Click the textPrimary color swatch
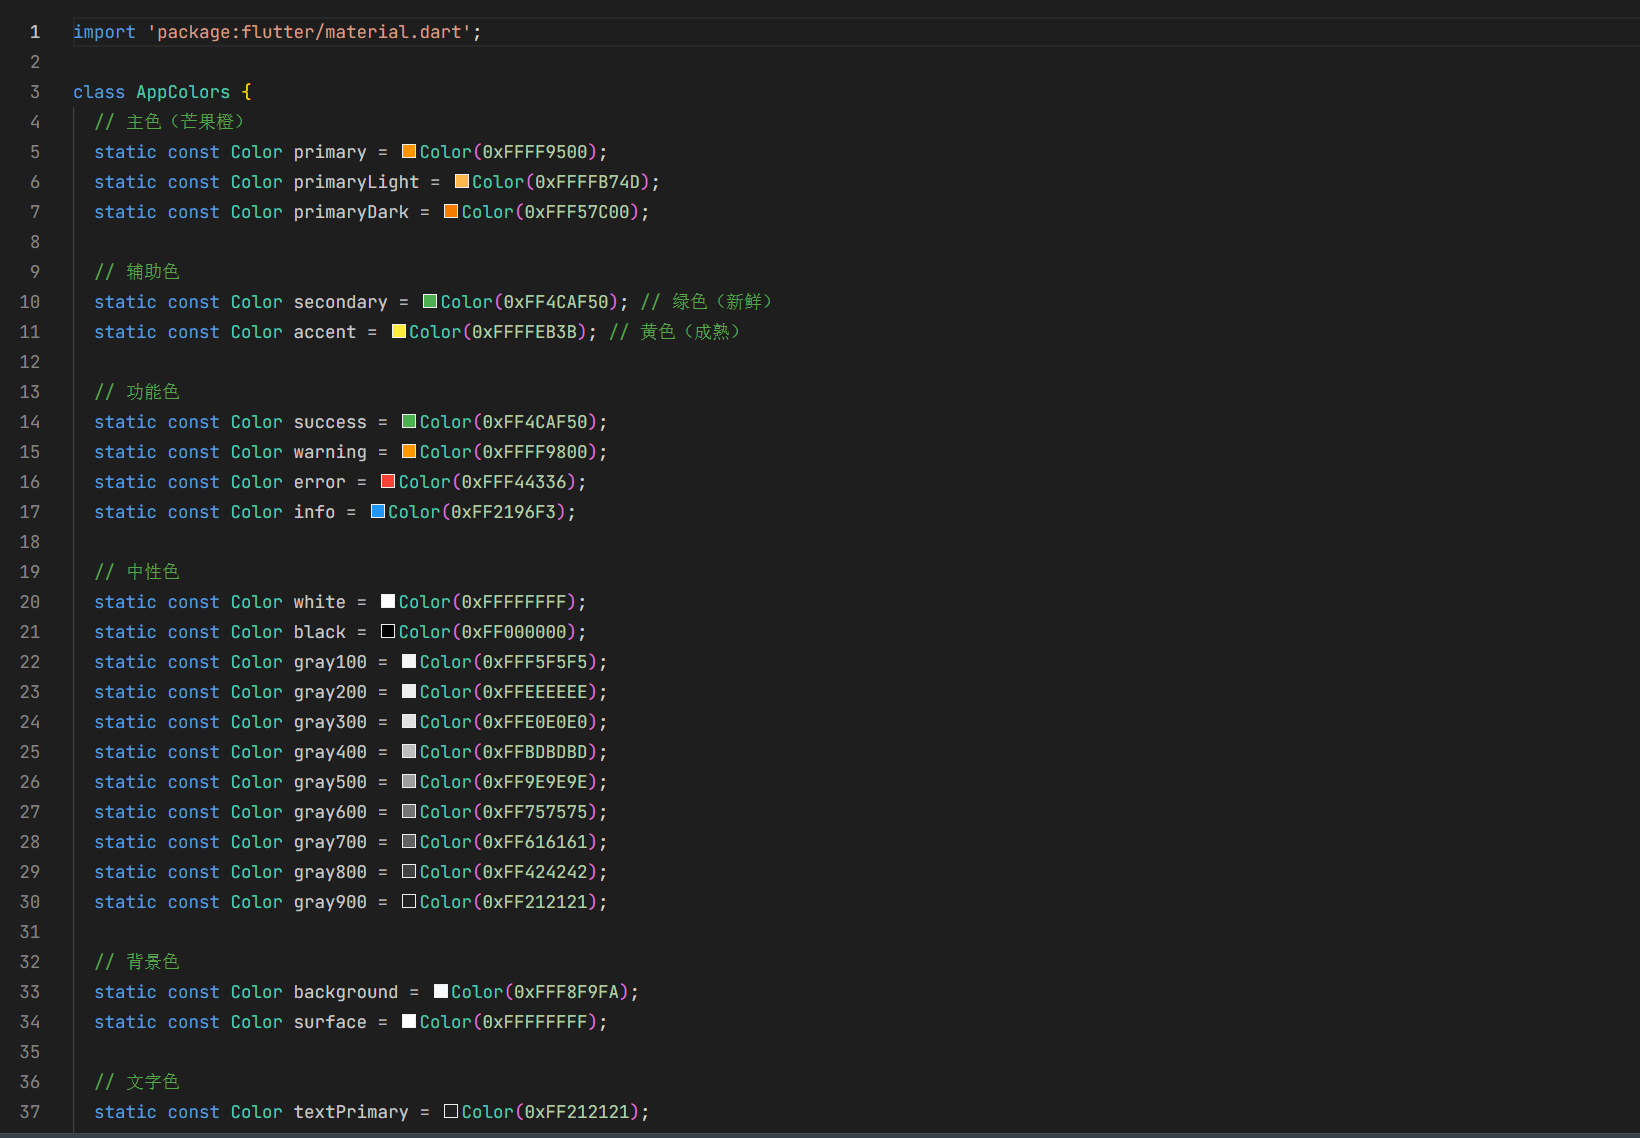This screenshot has width=1640, height=1138. [x=451, y=1111]
